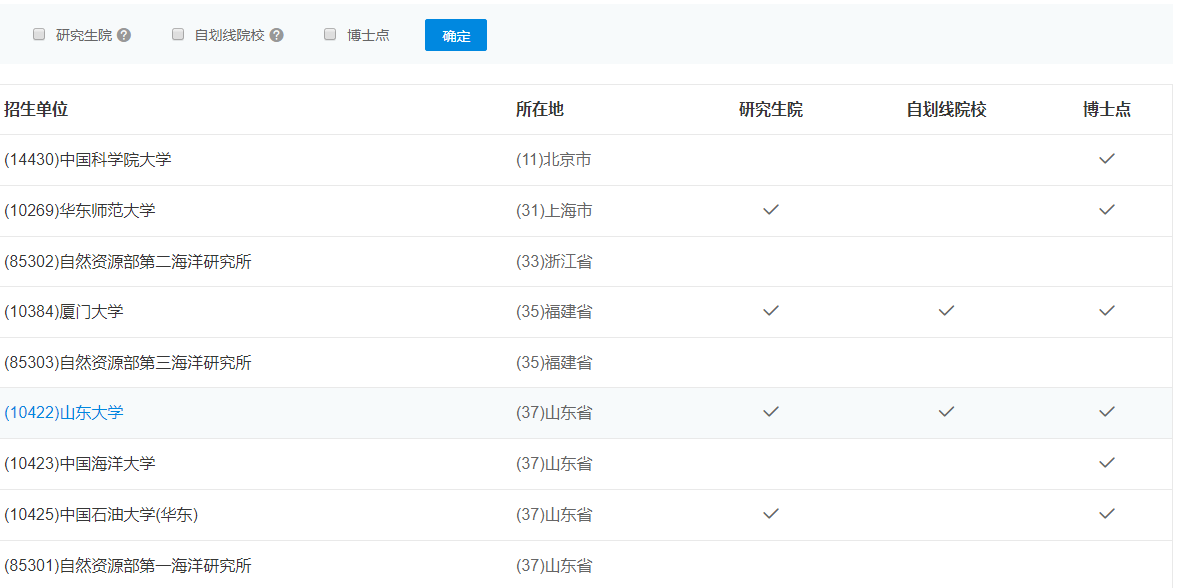Click the 研究生院 checkmark for 中国石油大学(华东)
1194x588 pixels.
(x=770, y=514)
